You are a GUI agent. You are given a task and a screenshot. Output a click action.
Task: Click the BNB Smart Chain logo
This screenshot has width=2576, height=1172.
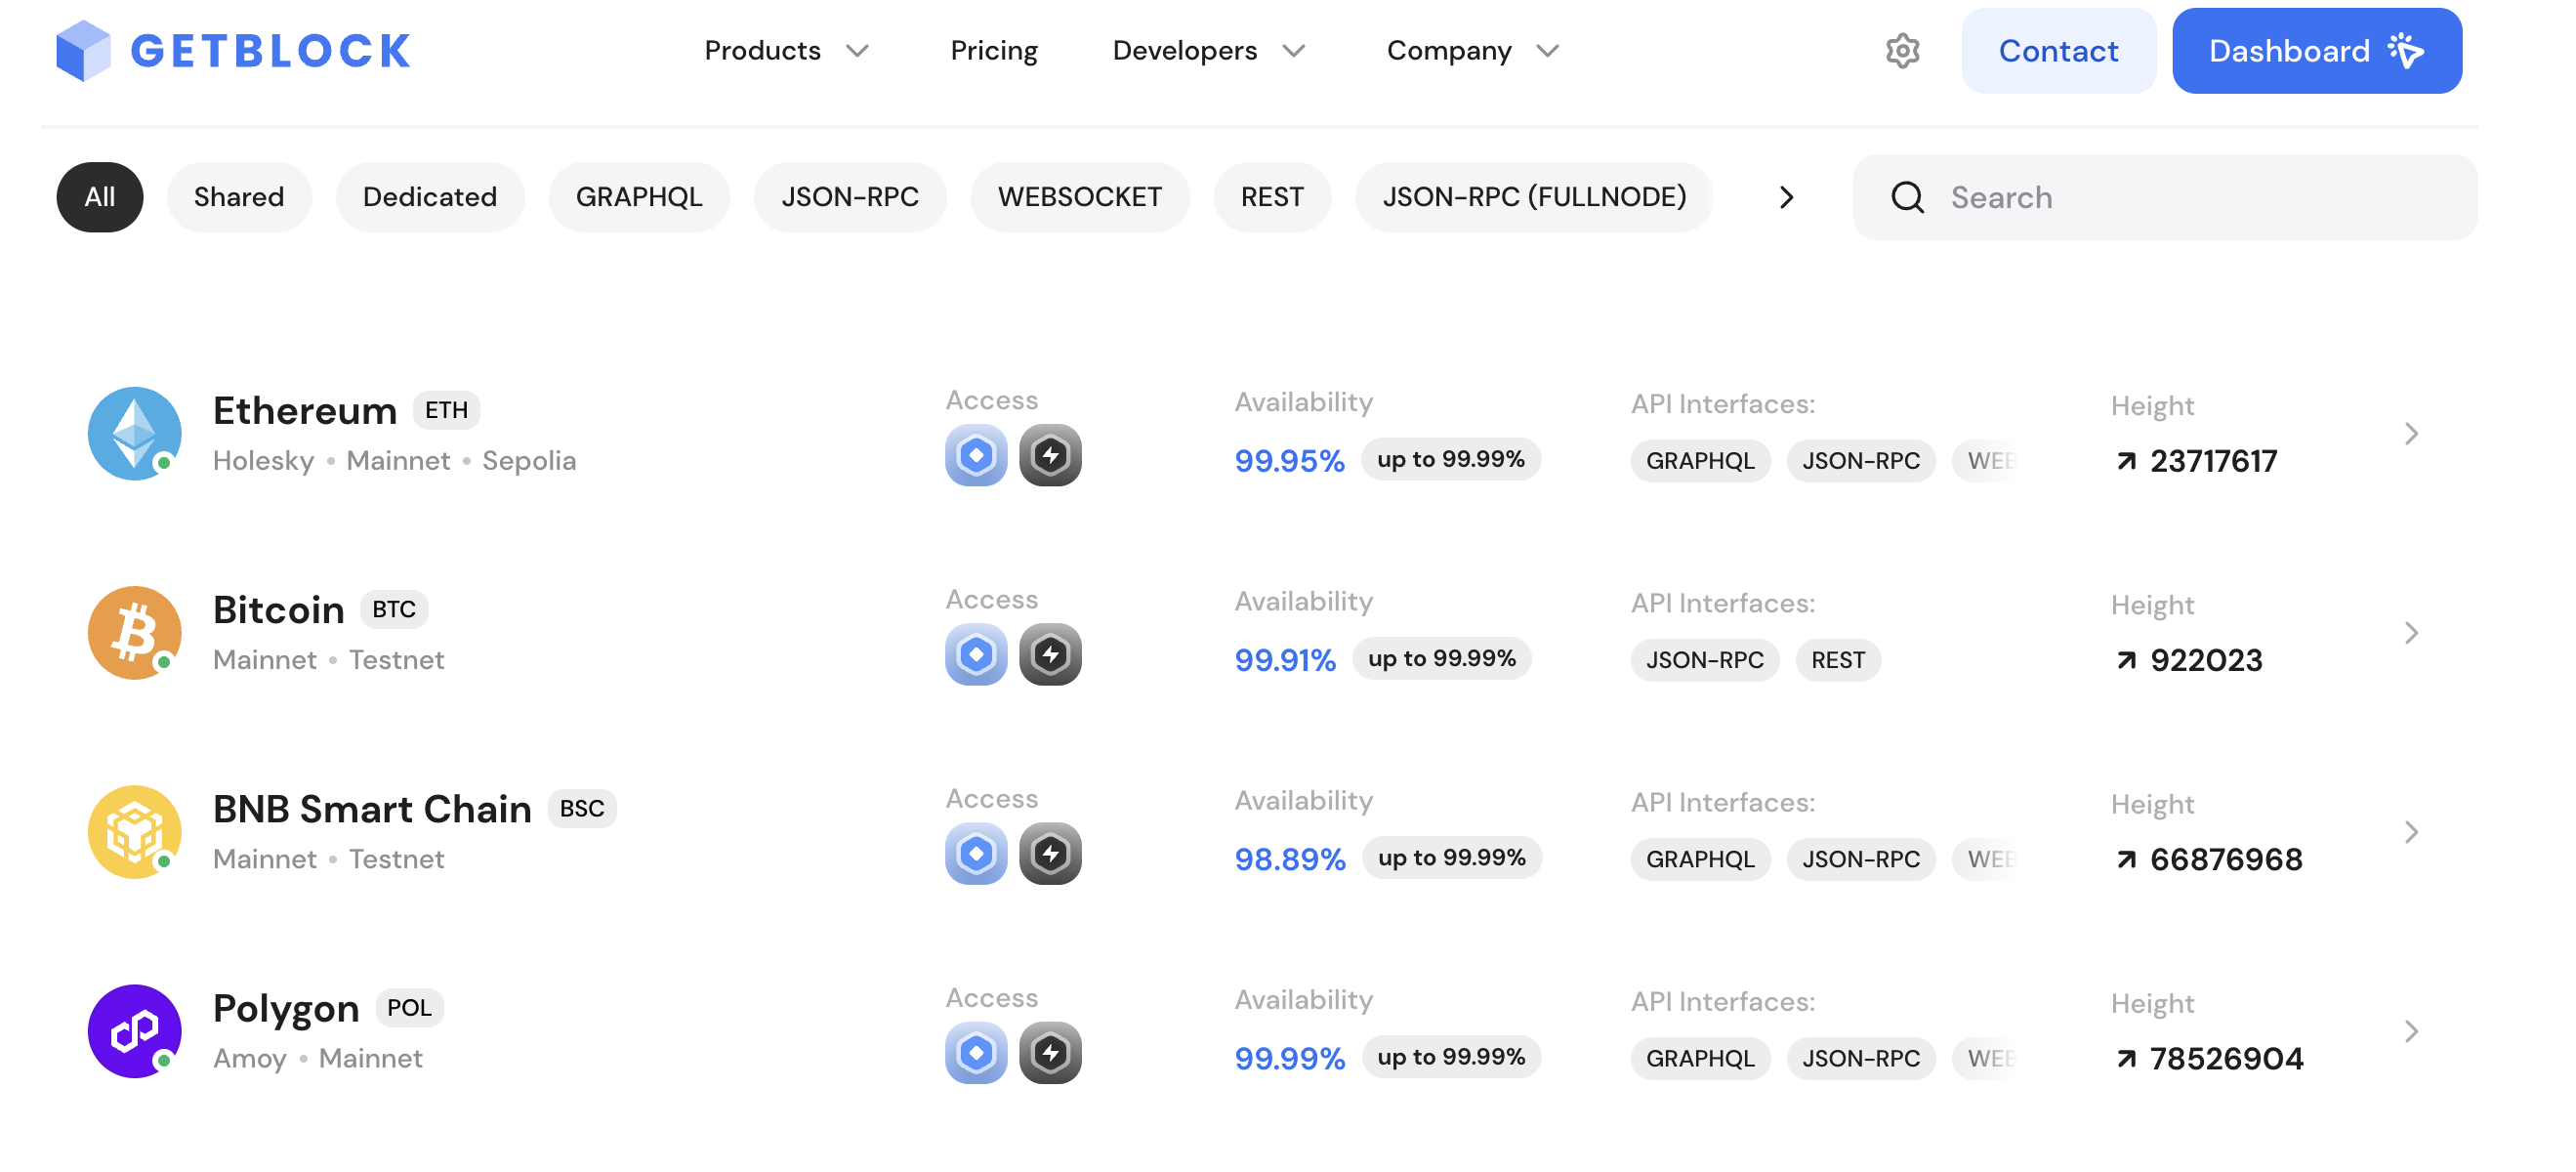tap(134, 831)
